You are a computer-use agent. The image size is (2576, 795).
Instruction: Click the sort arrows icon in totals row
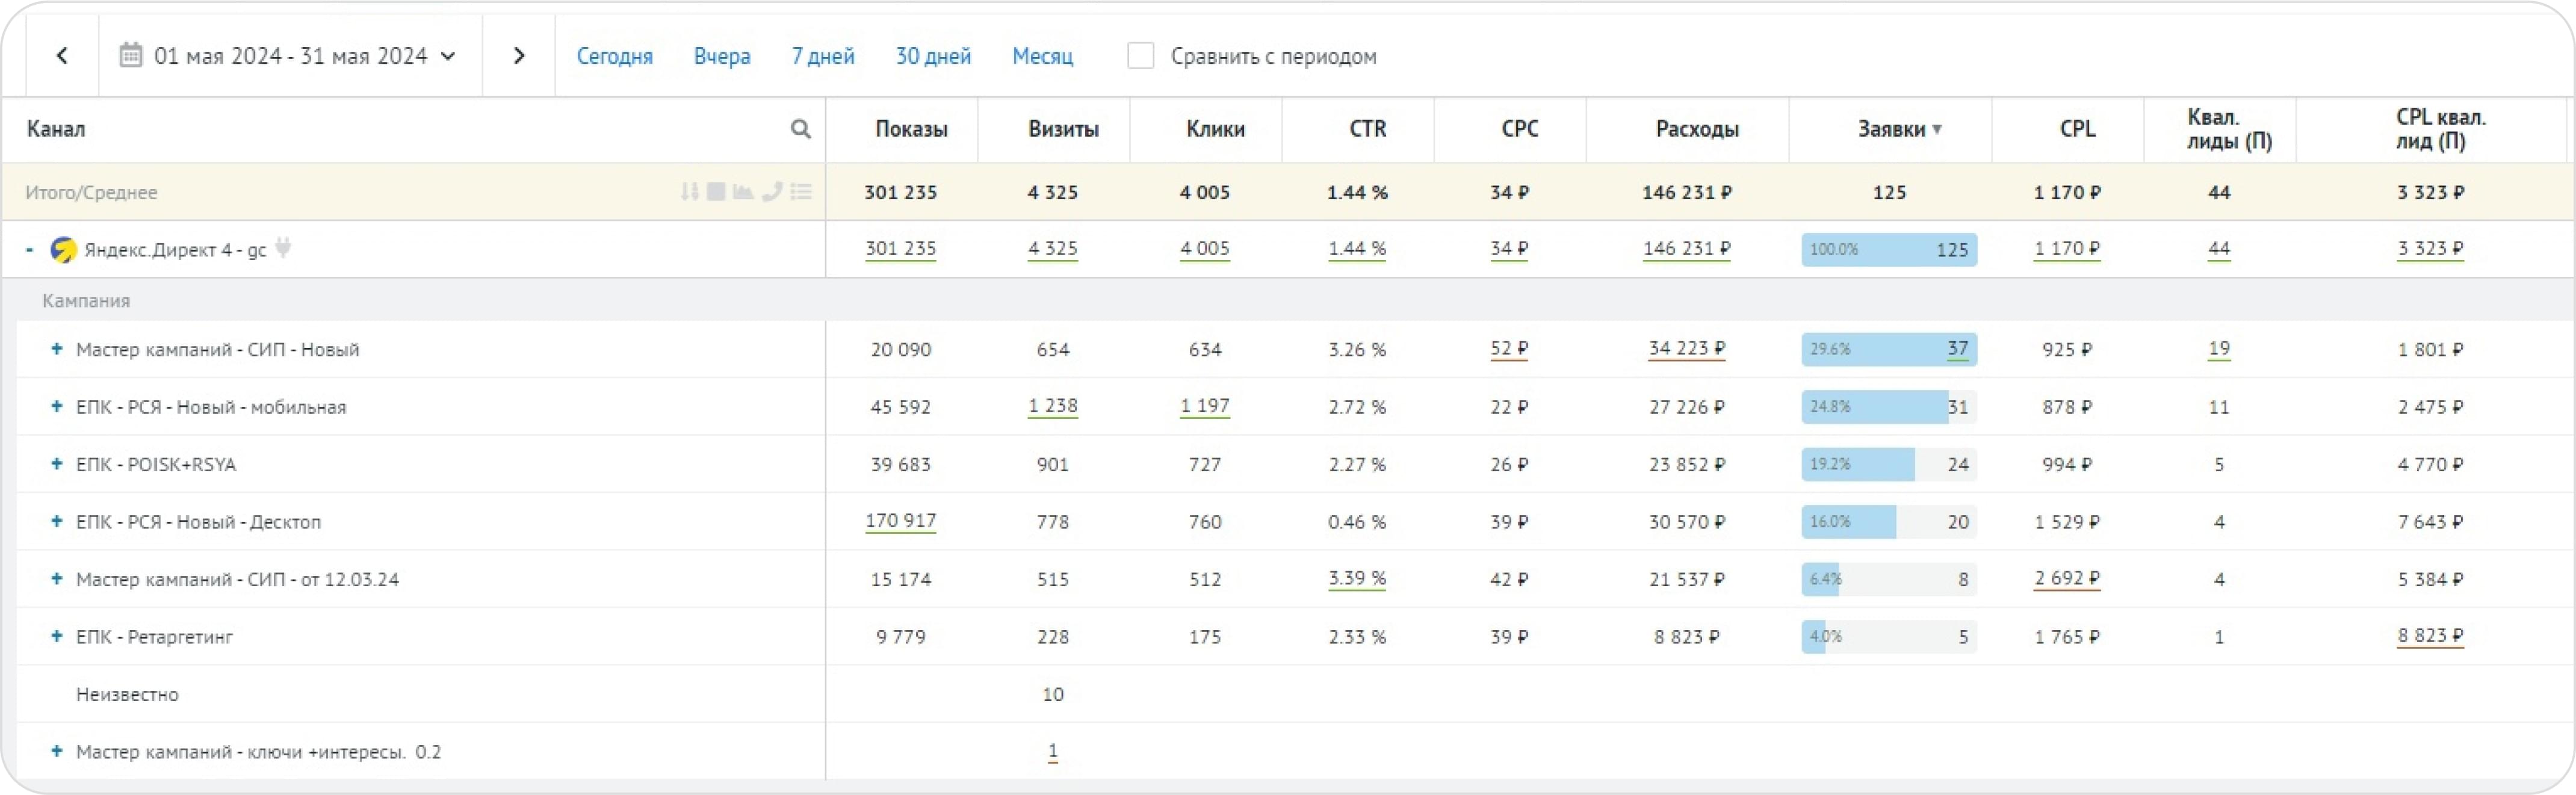(x=689, y=191)
